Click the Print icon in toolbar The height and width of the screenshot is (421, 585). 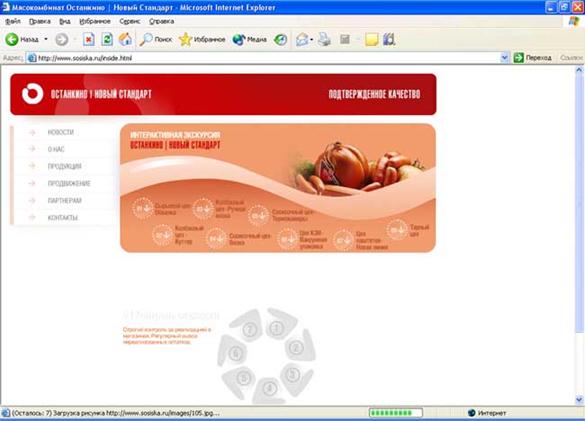pyautogui.click(x=324, y=39)
